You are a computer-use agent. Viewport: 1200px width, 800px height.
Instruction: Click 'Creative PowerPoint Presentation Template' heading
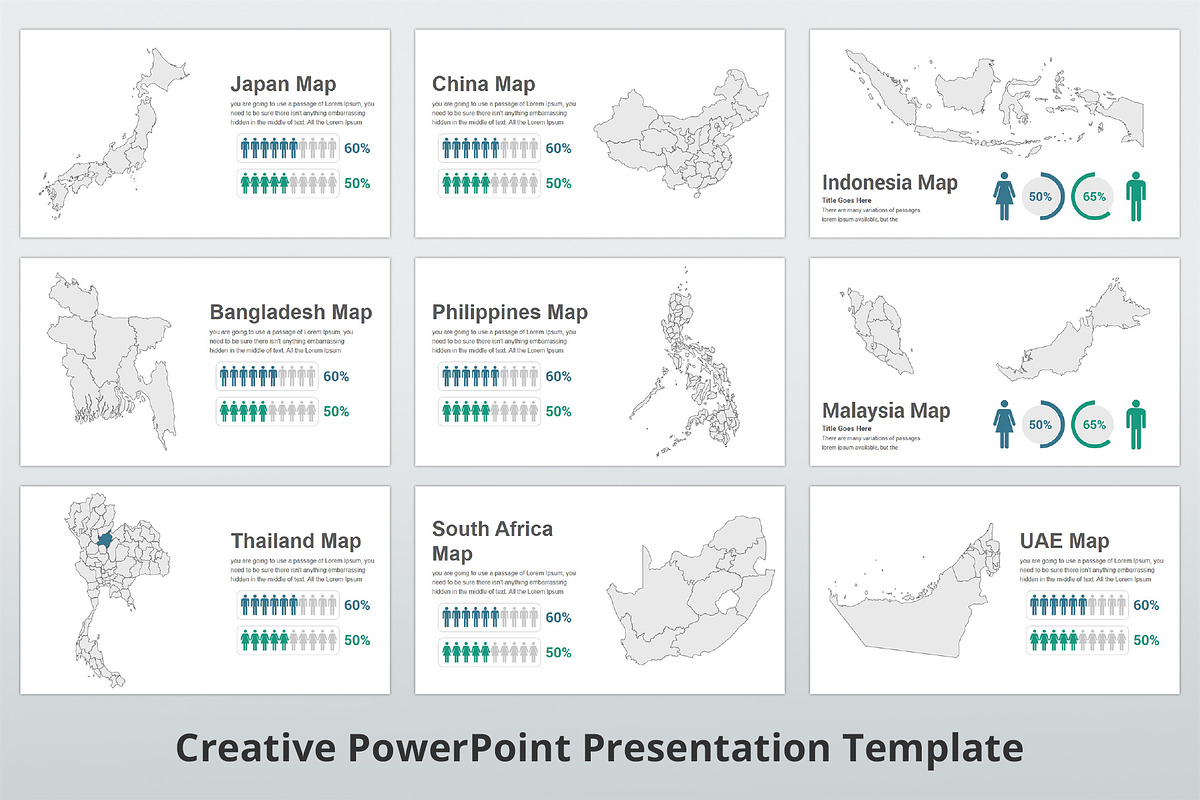click(x=600, y=747)
